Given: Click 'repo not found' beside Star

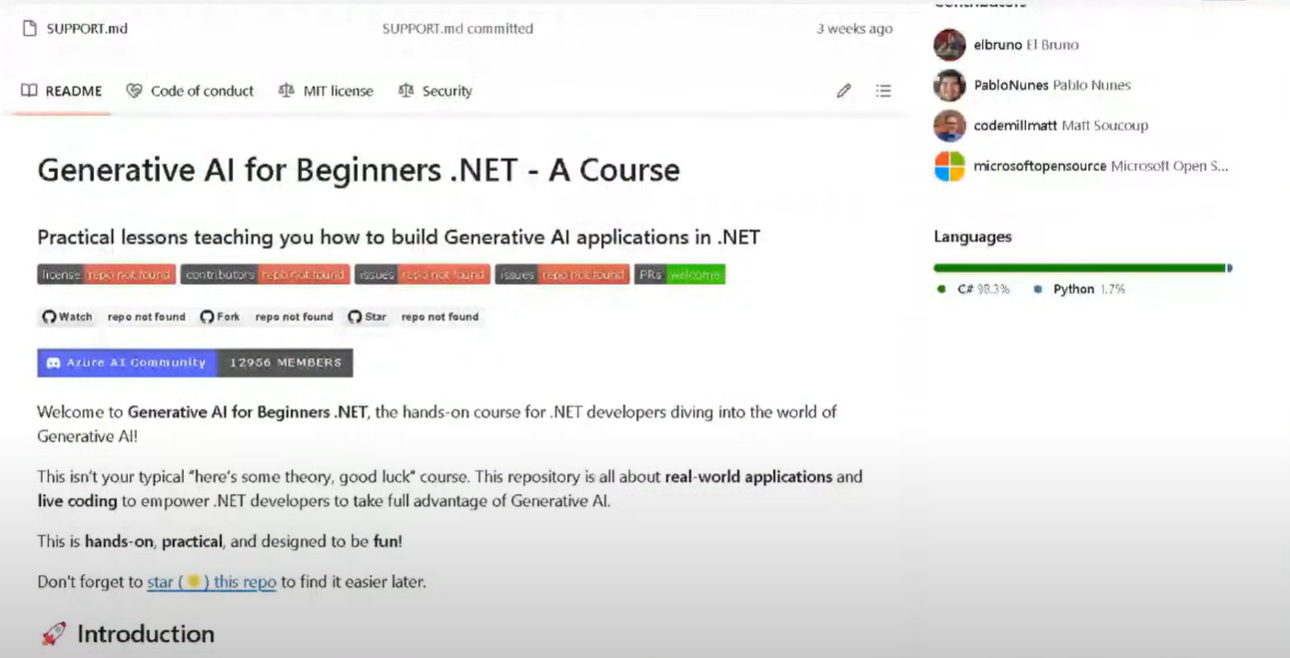Looking at the screenshot, I should pyautogui.click(x=440, y=317).
